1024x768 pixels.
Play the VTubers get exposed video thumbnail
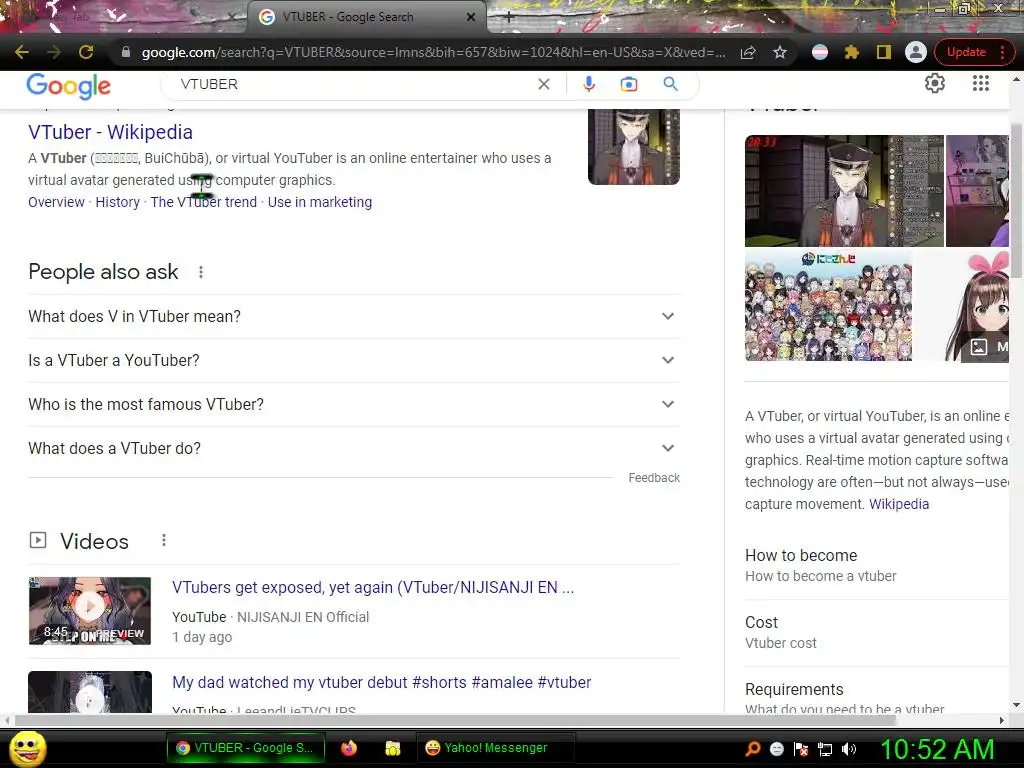click(x=89, y=611)
